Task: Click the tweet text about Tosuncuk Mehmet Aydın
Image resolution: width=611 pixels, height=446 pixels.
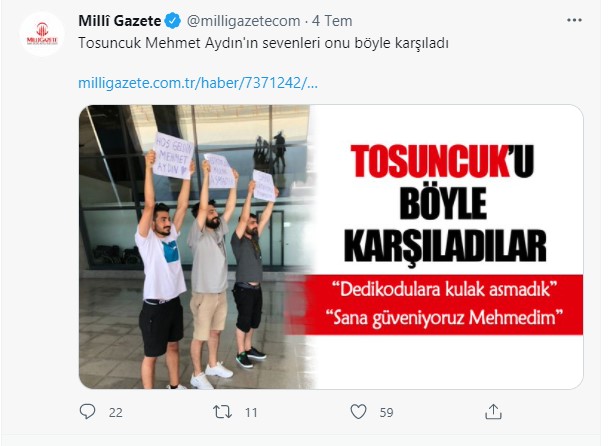Action: point(263,43)
